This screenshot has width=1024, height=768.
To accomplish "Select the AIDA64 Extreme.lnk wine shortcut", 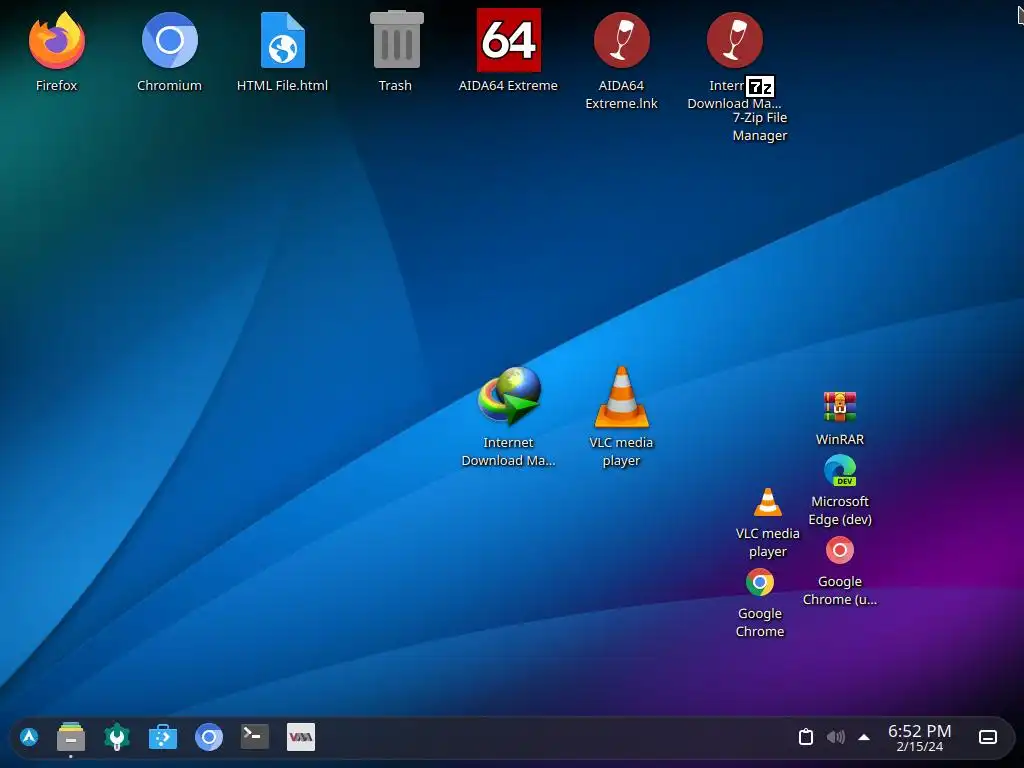I will click(x=622, y=40).
